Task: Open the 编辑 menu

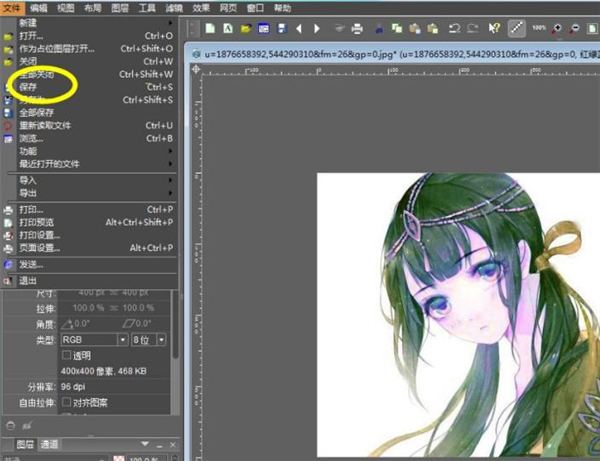Action: coord(39,8)
